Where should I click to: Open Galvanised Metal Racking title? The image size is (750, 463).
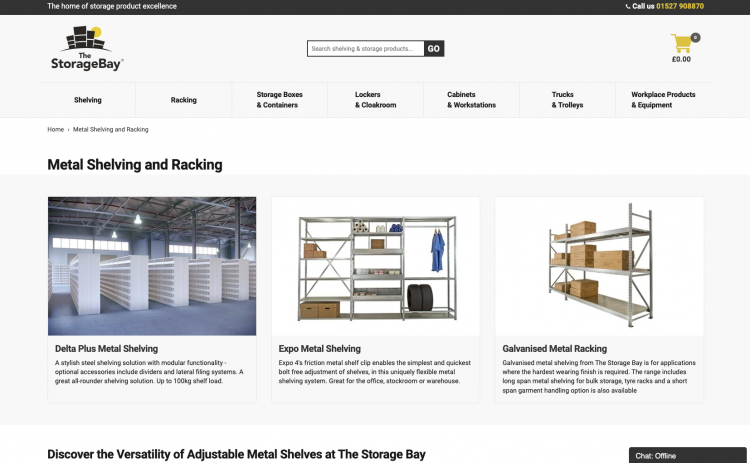coord(554,349)
